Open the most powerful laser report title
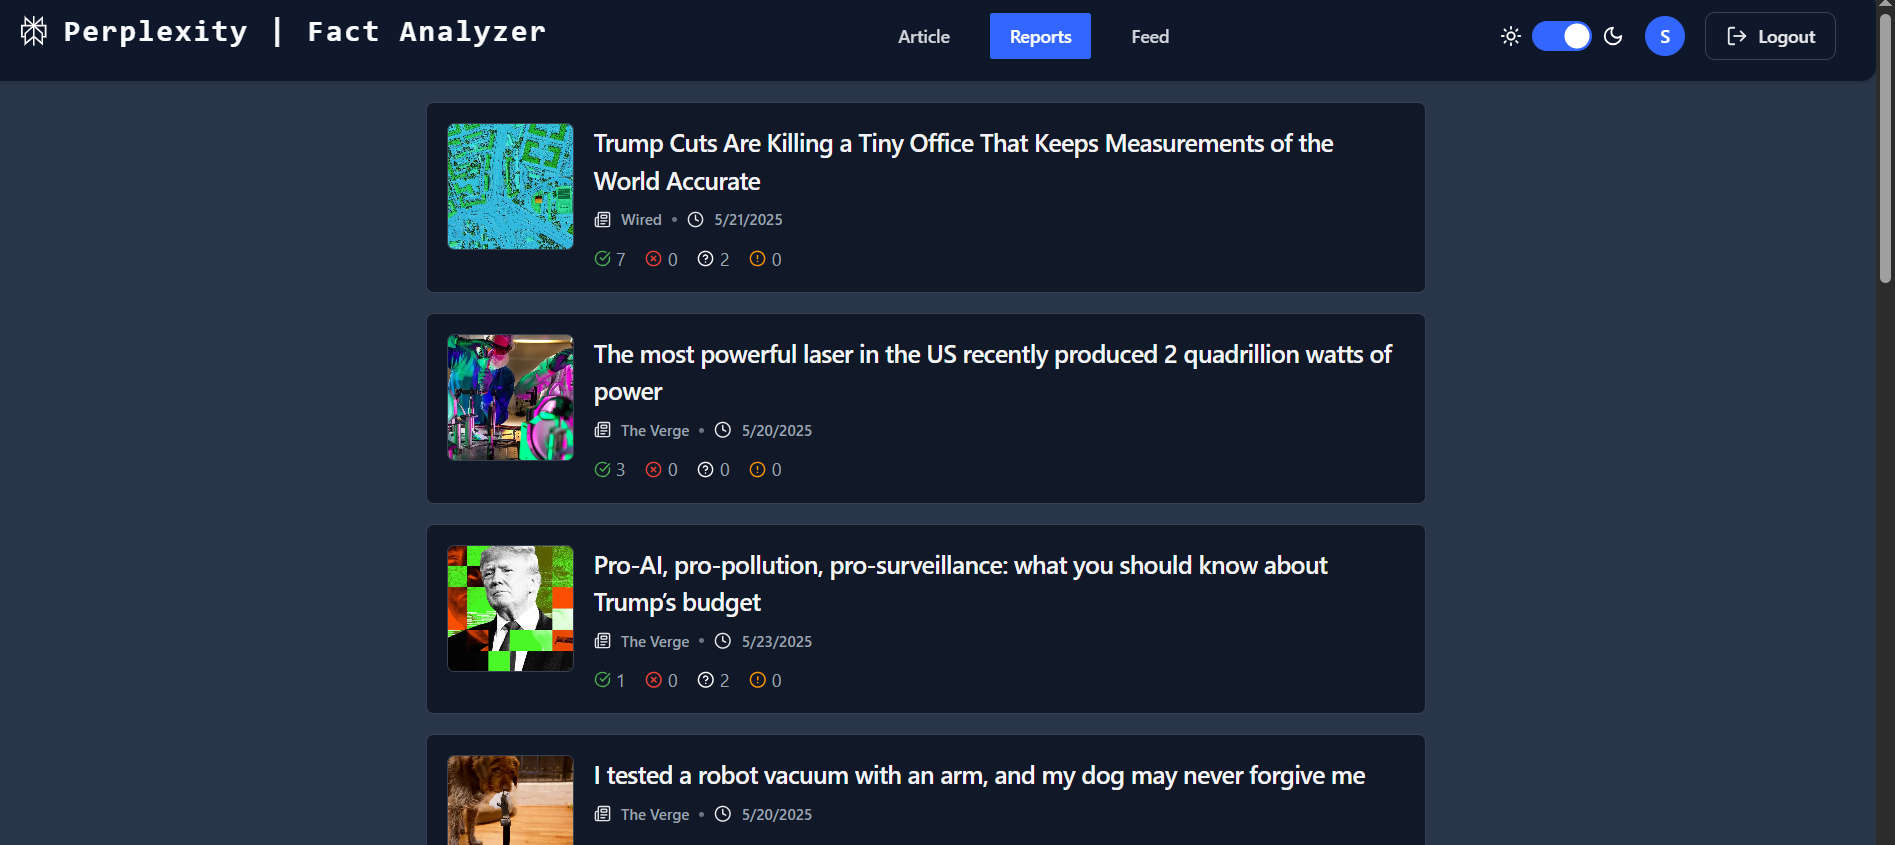Image resolution: width=1895 pixels, height=845 pixels. pos(992,373)
